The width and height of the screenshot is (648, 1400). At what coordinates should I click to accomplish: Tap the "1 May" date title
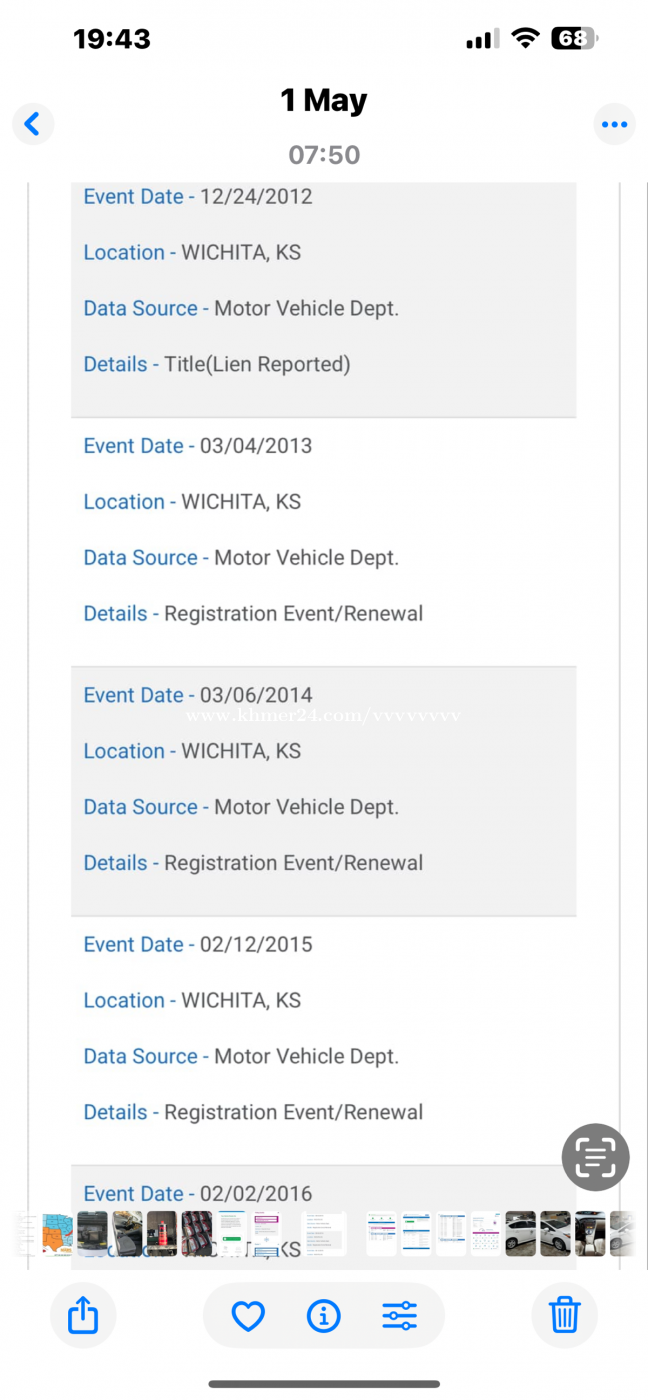[323, 100]
